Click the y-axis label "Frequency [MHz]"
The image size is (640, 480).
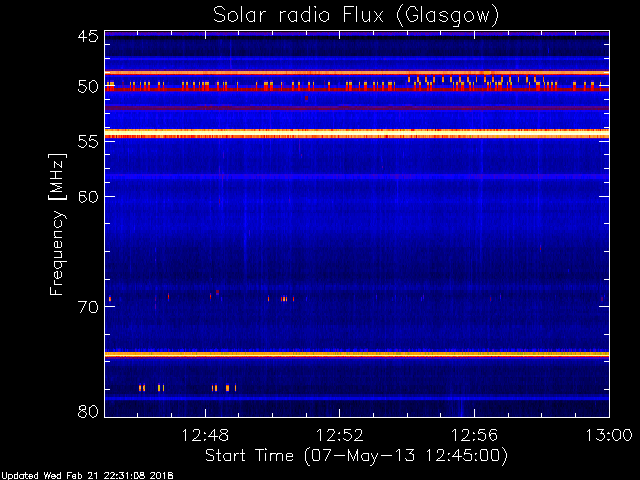58,224
